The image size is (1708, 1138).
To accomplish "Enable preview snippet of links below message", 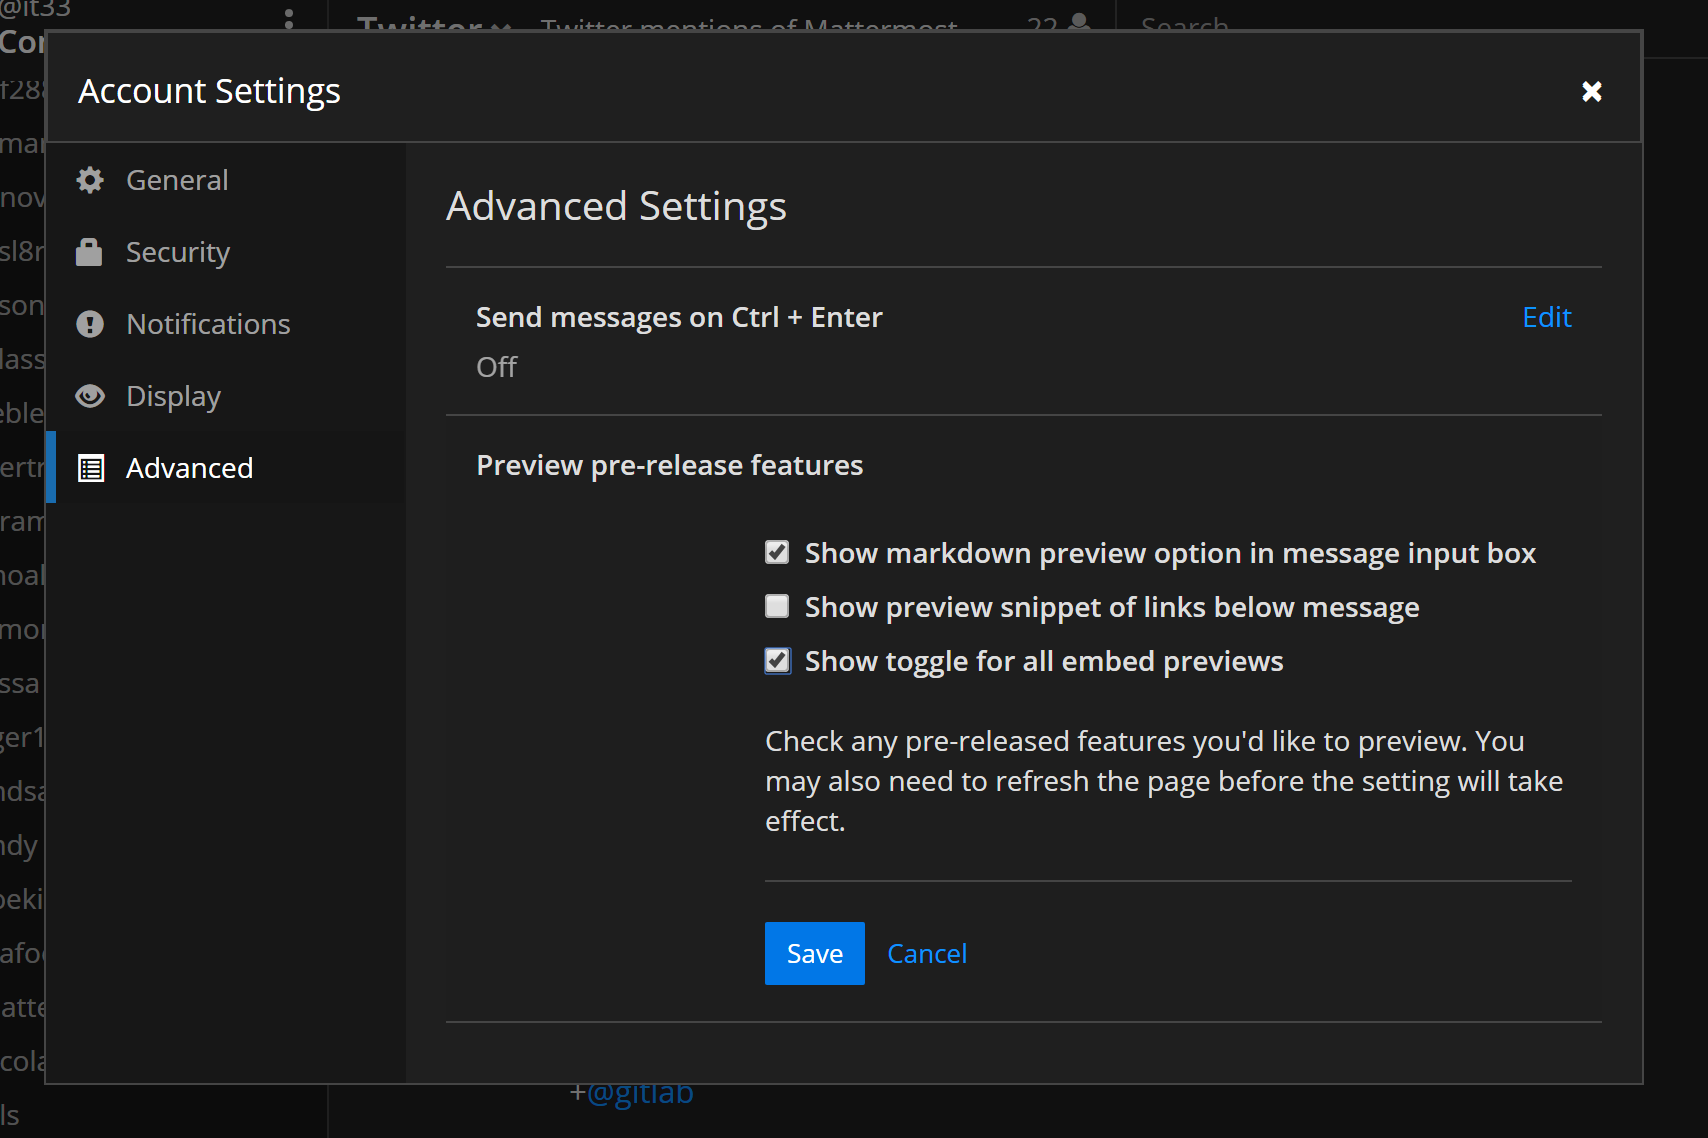I will click(777, 607).
